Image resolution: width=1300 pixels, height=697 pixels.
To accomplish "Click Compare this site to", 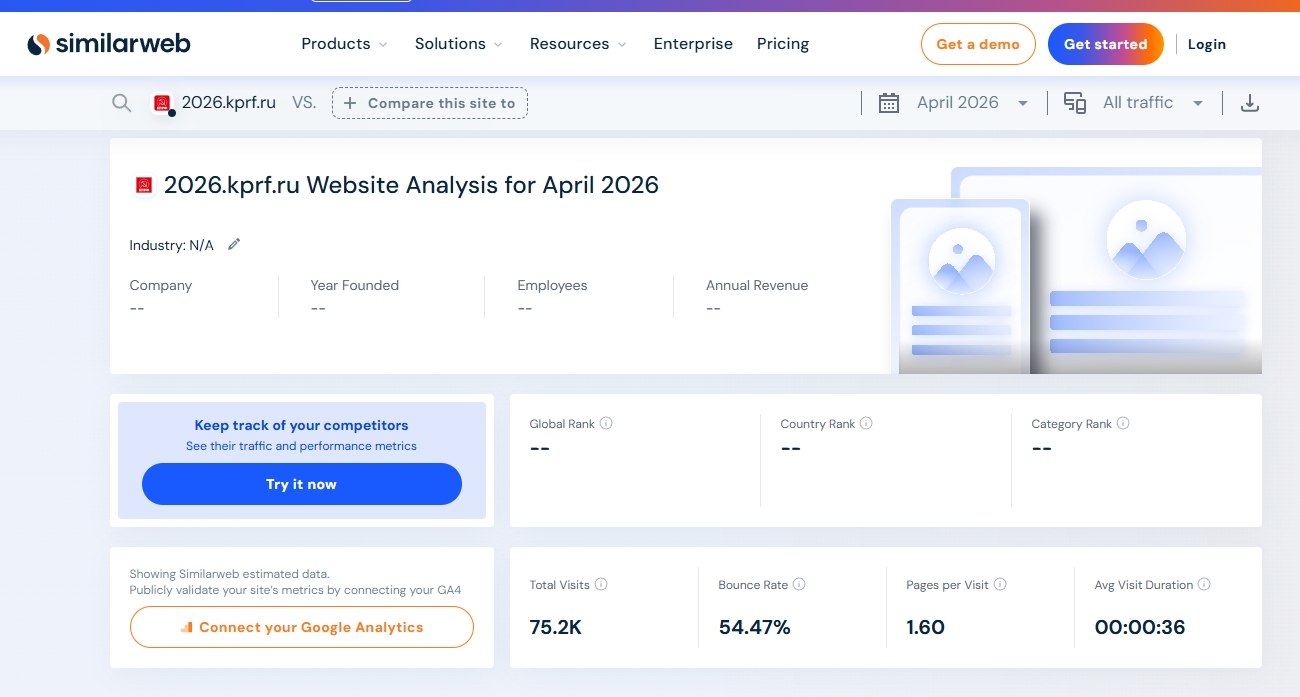I will (430, 103).
